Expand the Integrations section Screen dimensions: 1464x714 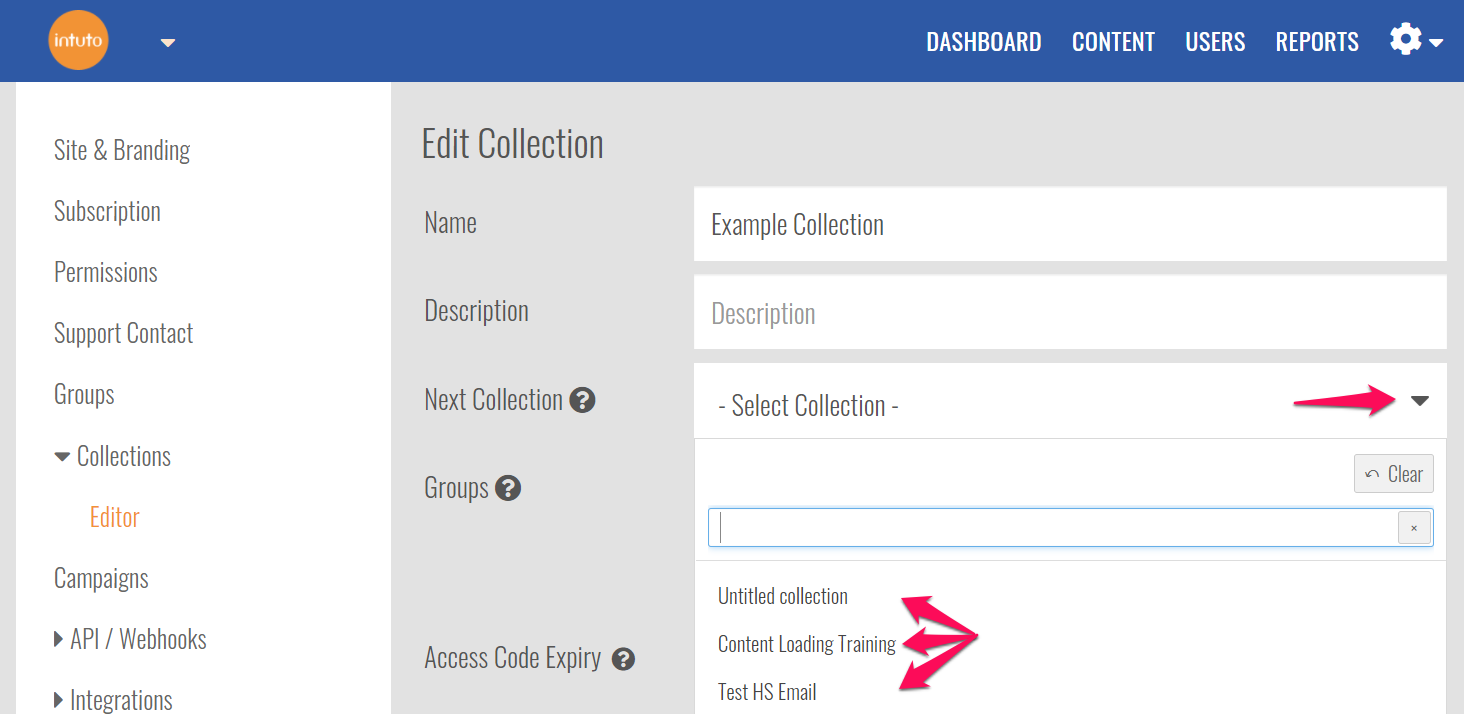[x=59, y=700]
